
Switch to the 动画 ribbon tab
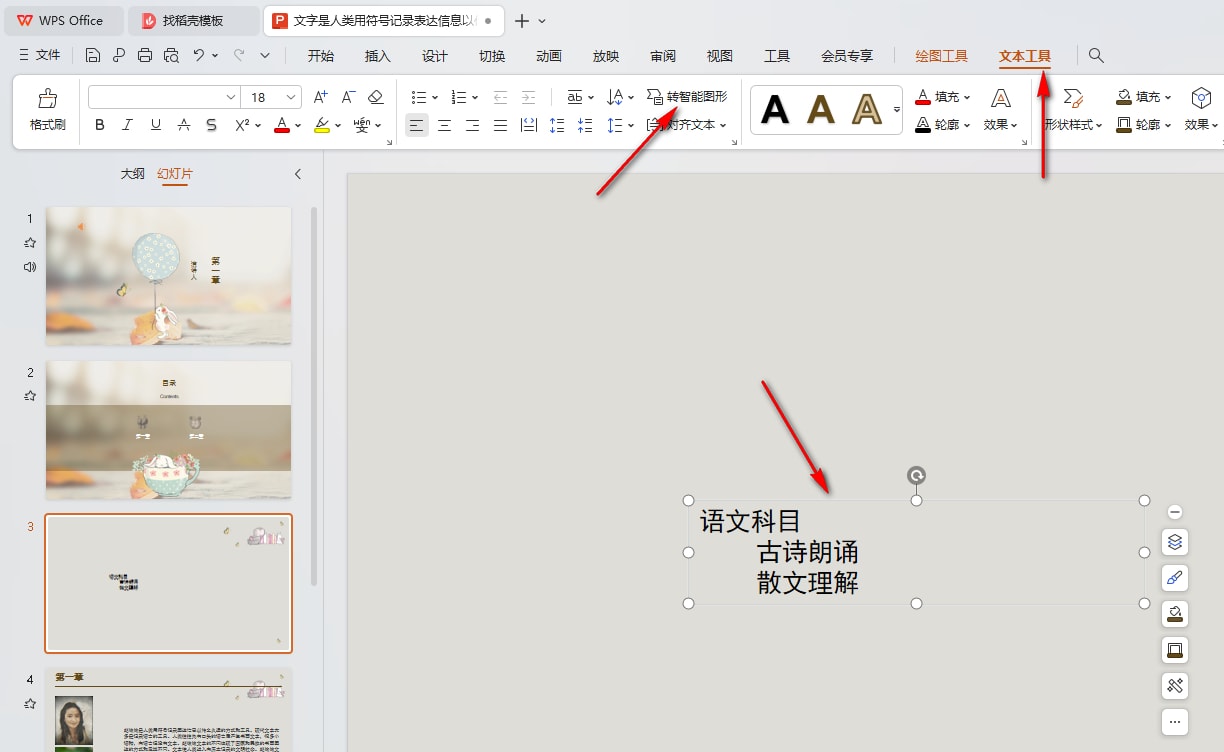[549, 56]
